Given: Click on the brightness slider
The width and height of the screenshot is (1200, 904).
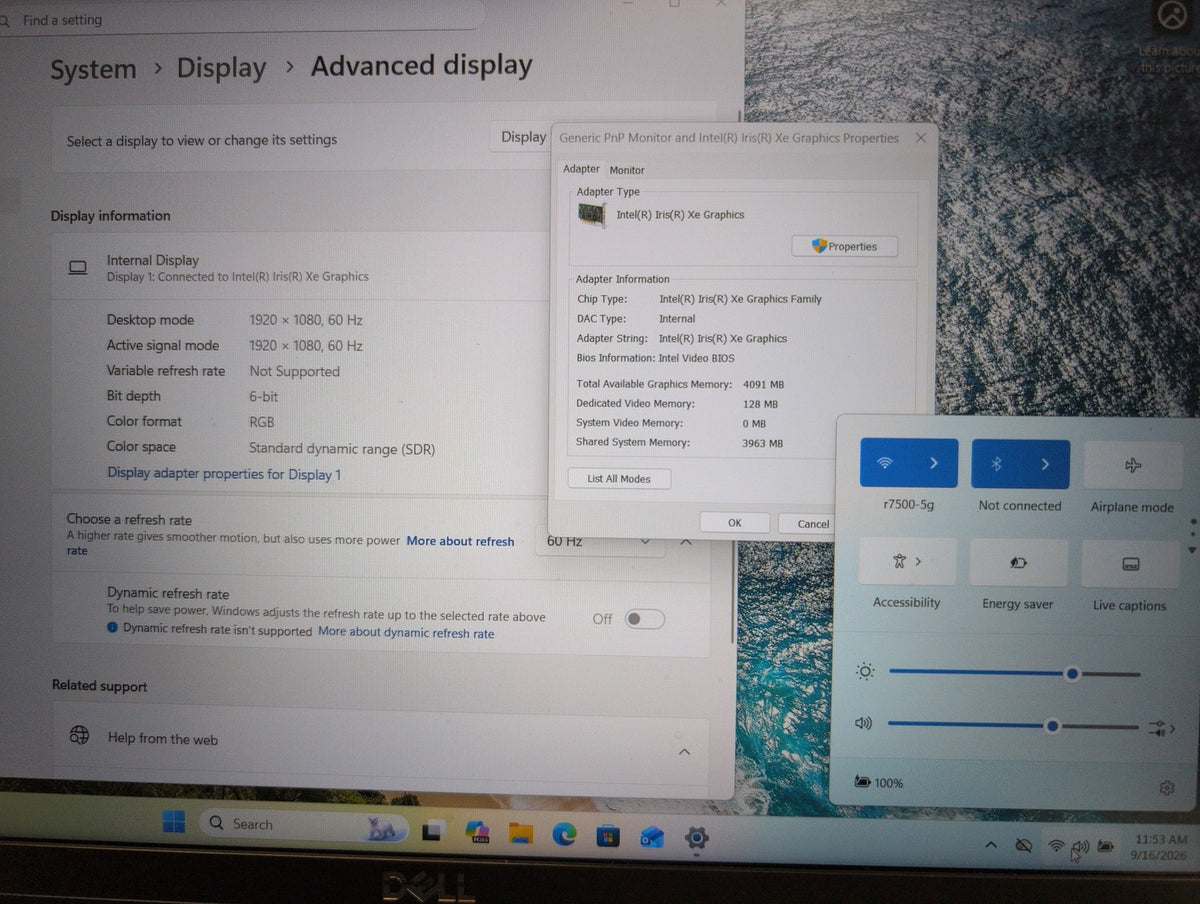Looking at the screenshot, I should click(1014, 674).
